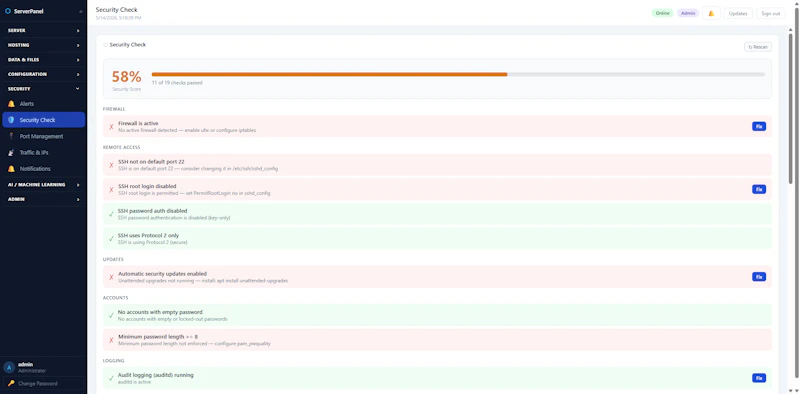
Task: Click the Updates button
Action: pyautogui.click(x=738, y=13)
